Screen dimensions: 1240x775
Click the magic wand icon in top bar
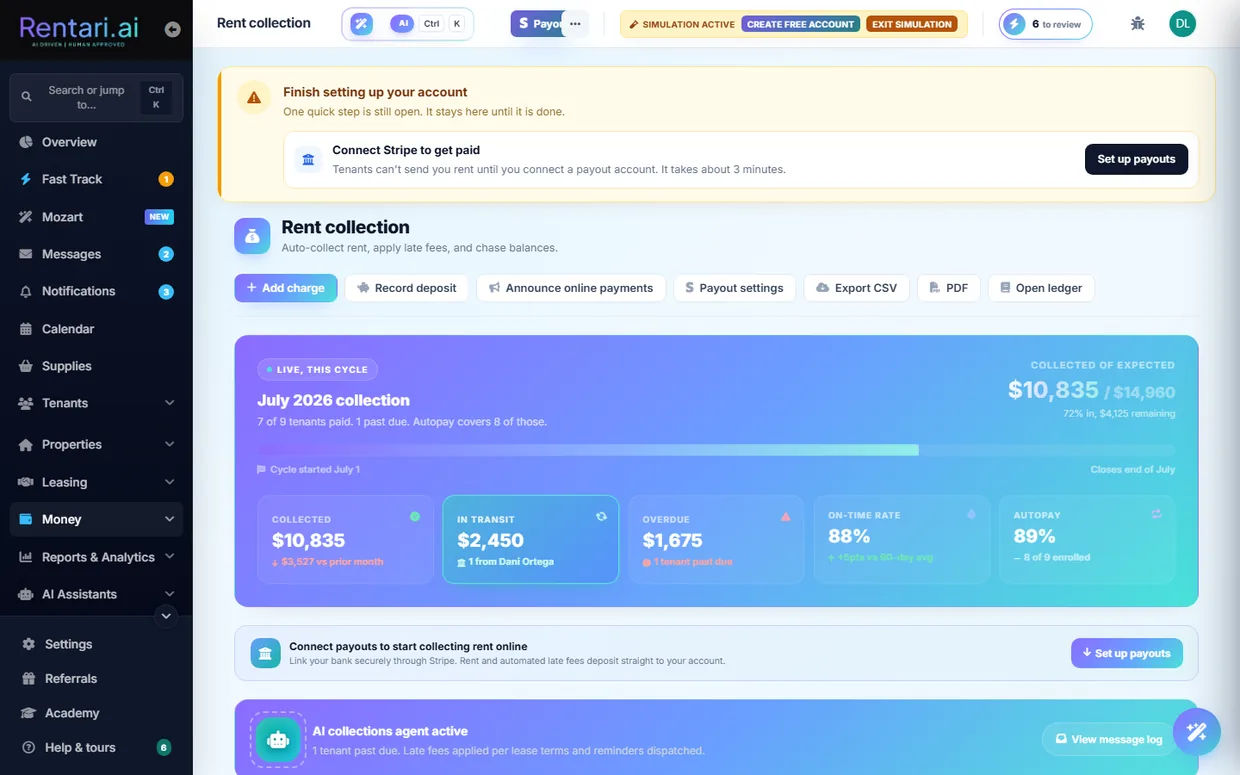click(362, 24)
